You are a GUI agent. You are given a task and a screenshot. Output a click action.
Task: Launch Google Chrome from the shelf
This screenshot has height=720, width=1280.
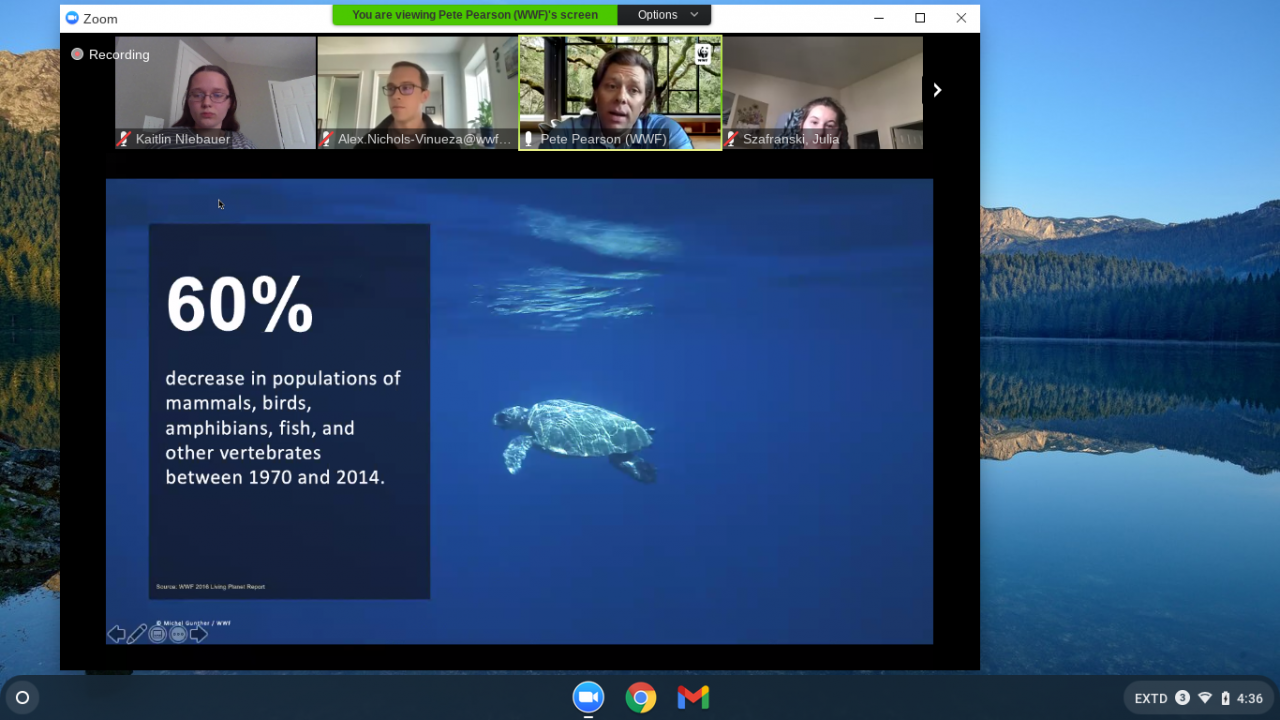point(641,697)
